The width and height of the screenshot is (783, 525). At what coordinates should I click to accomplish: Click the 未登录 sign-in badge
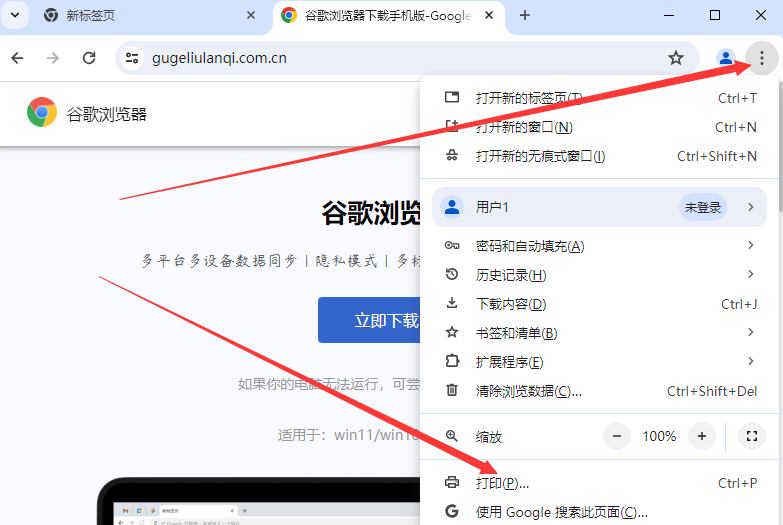(x=703, y=207)
